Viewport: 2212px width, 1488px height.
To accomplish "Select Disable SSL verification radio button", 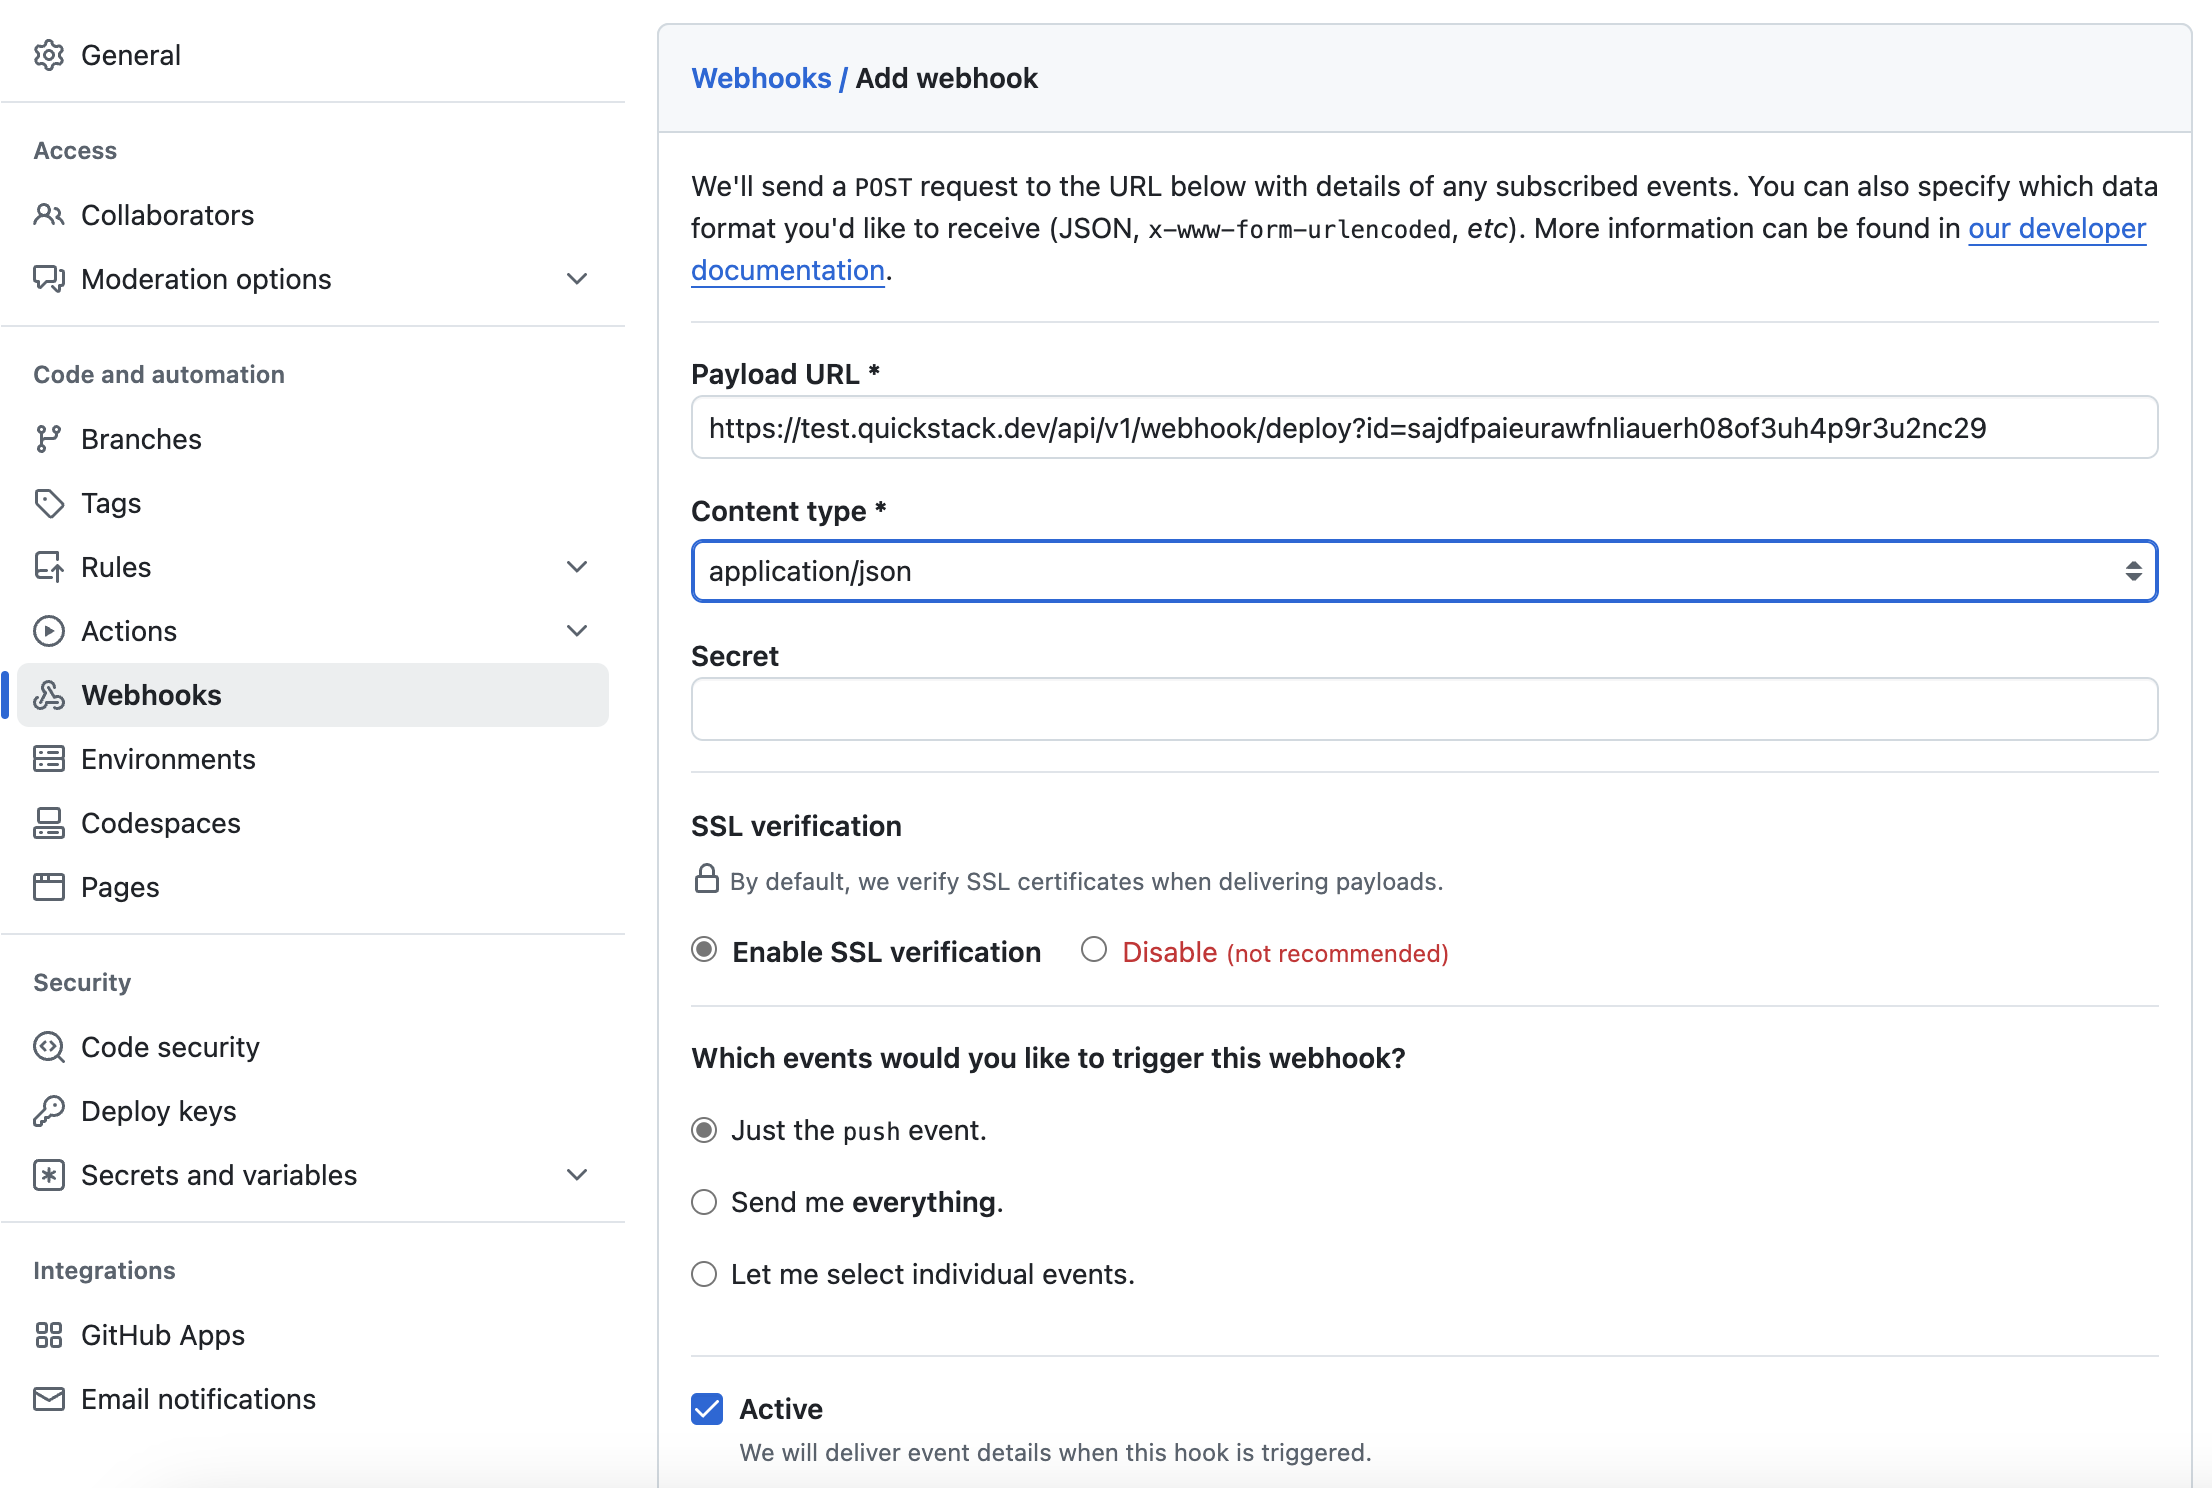I will (x=1094, y=950).
